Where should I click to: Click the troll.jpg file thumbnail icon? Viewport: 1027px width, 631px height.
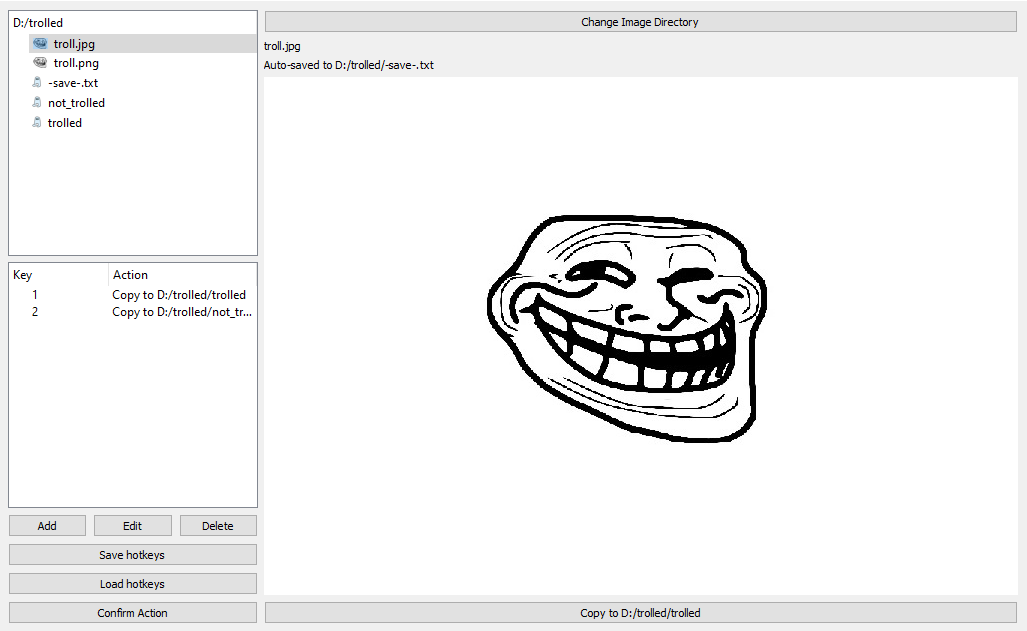(x=40, y=43)
